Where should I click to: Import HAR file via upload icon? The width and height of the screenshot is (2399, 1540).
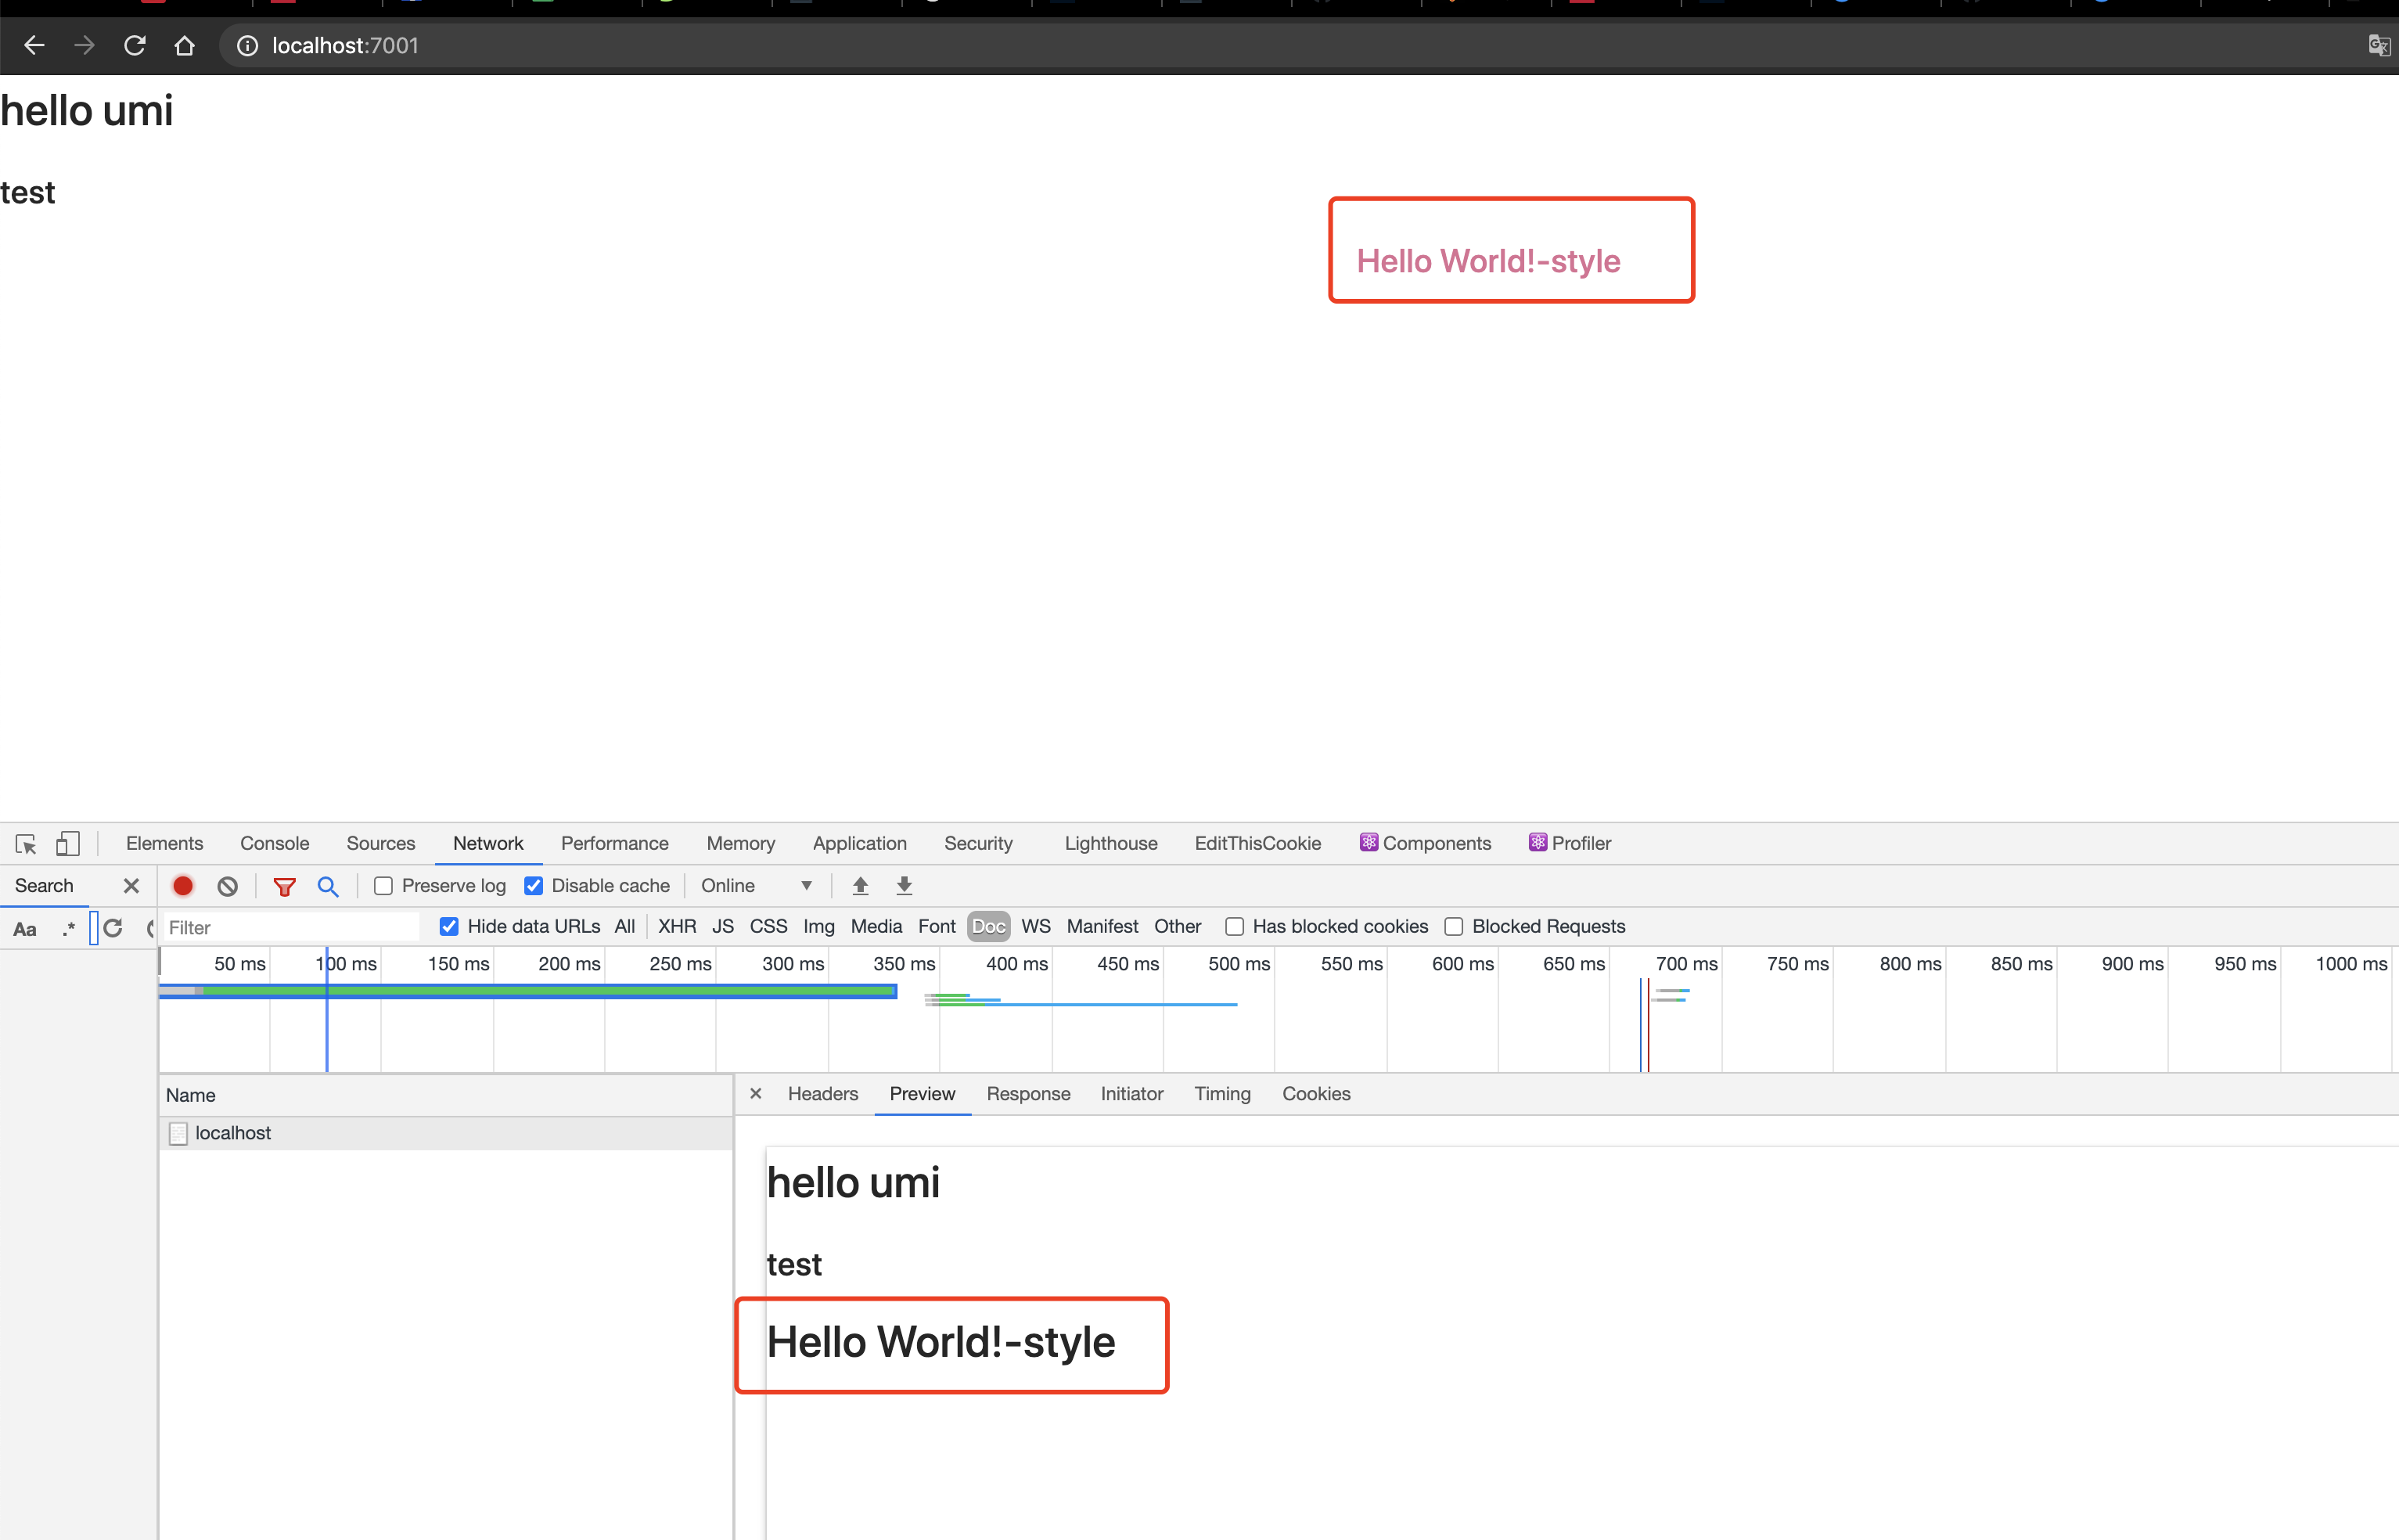point(860,886)
